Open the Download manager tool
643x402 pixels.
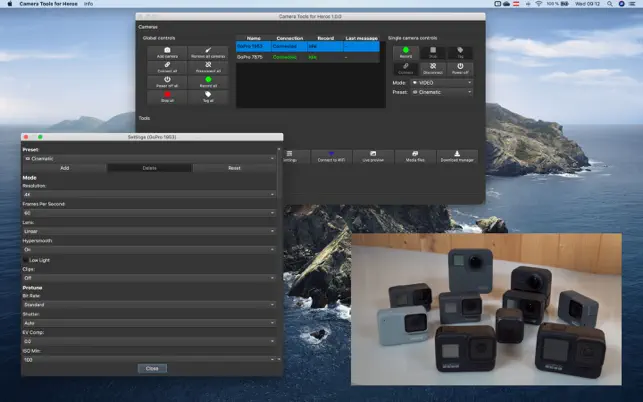coord(457,156)
